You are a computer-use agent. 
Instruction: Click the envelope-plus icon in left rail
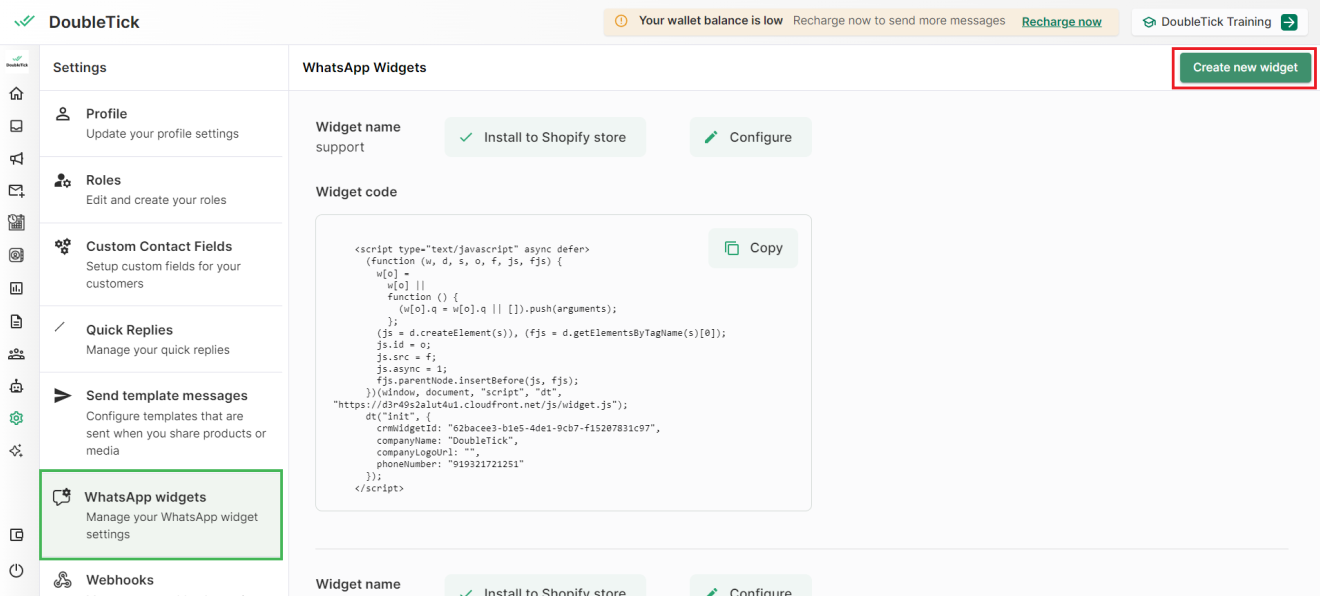click(x=16, y=190)
